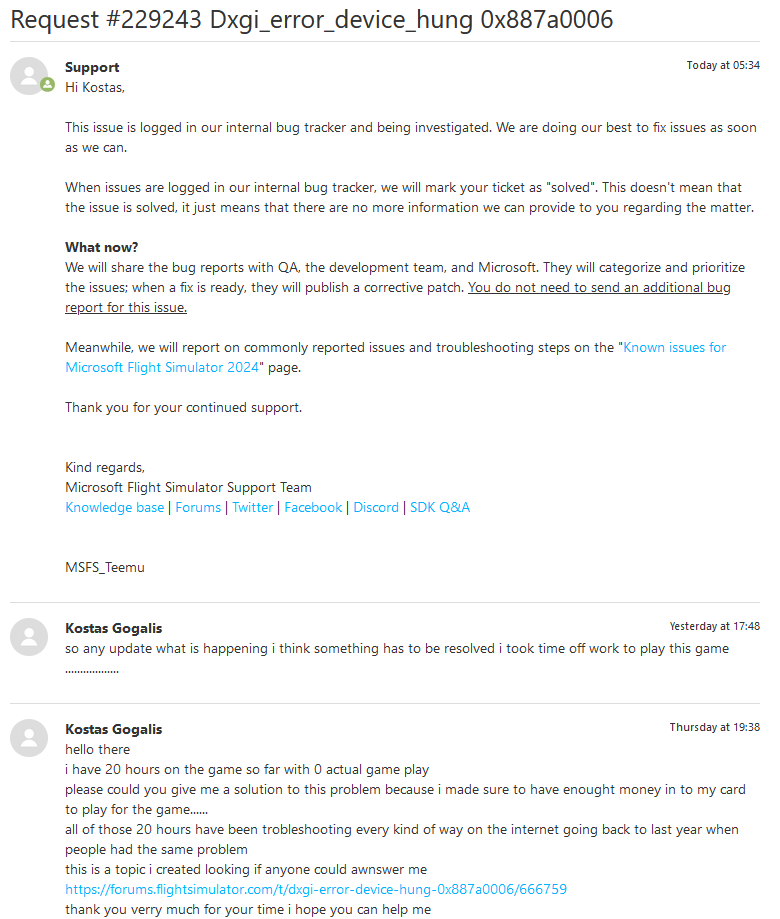Click the request title heading #229243

coord(311,19)
